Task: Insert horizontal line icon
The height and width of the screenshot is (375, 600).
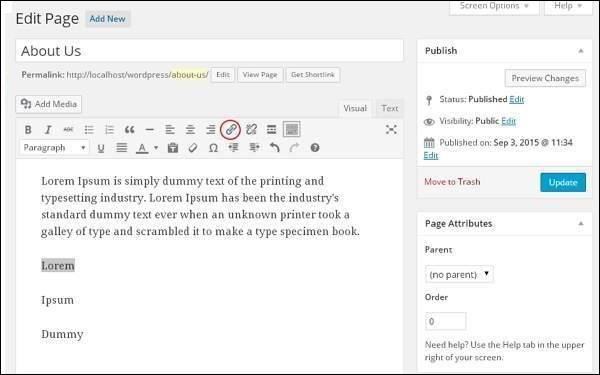Action: pos(150,130)
